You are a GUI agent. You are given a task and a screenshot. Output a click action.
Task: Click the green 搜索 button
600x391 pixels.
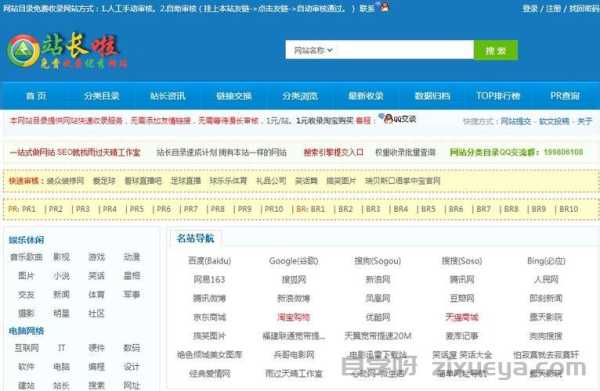[496, 50]
